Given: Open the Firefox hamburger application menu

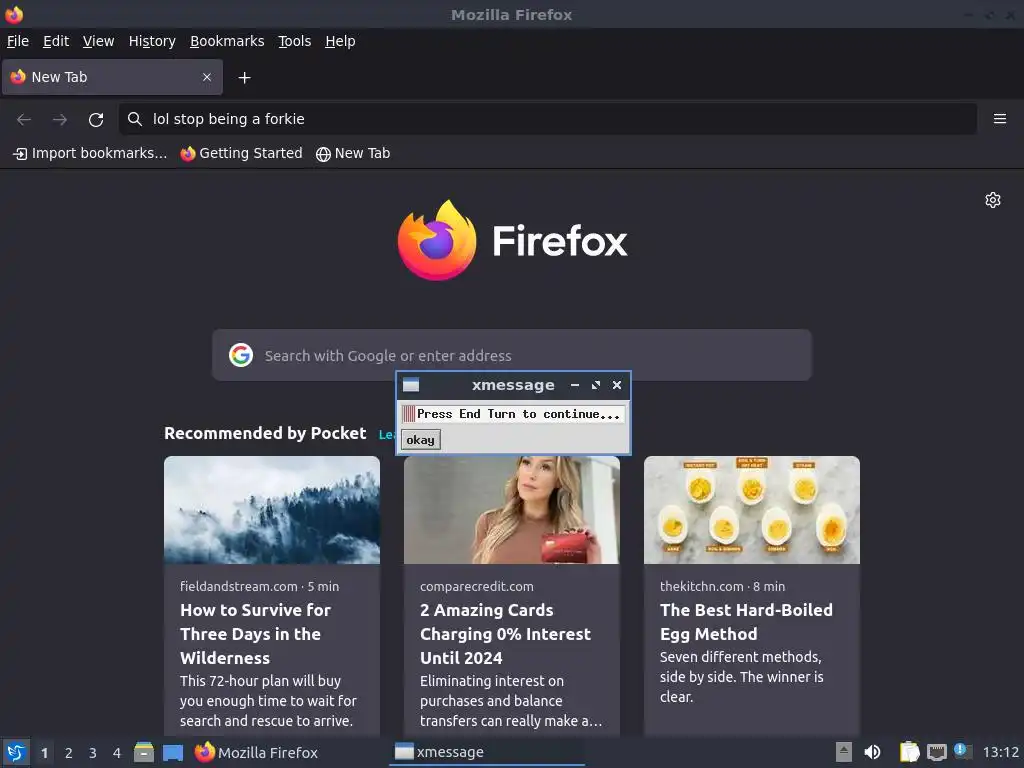Looking at the screenshot, I should (x=1000, y=119).
